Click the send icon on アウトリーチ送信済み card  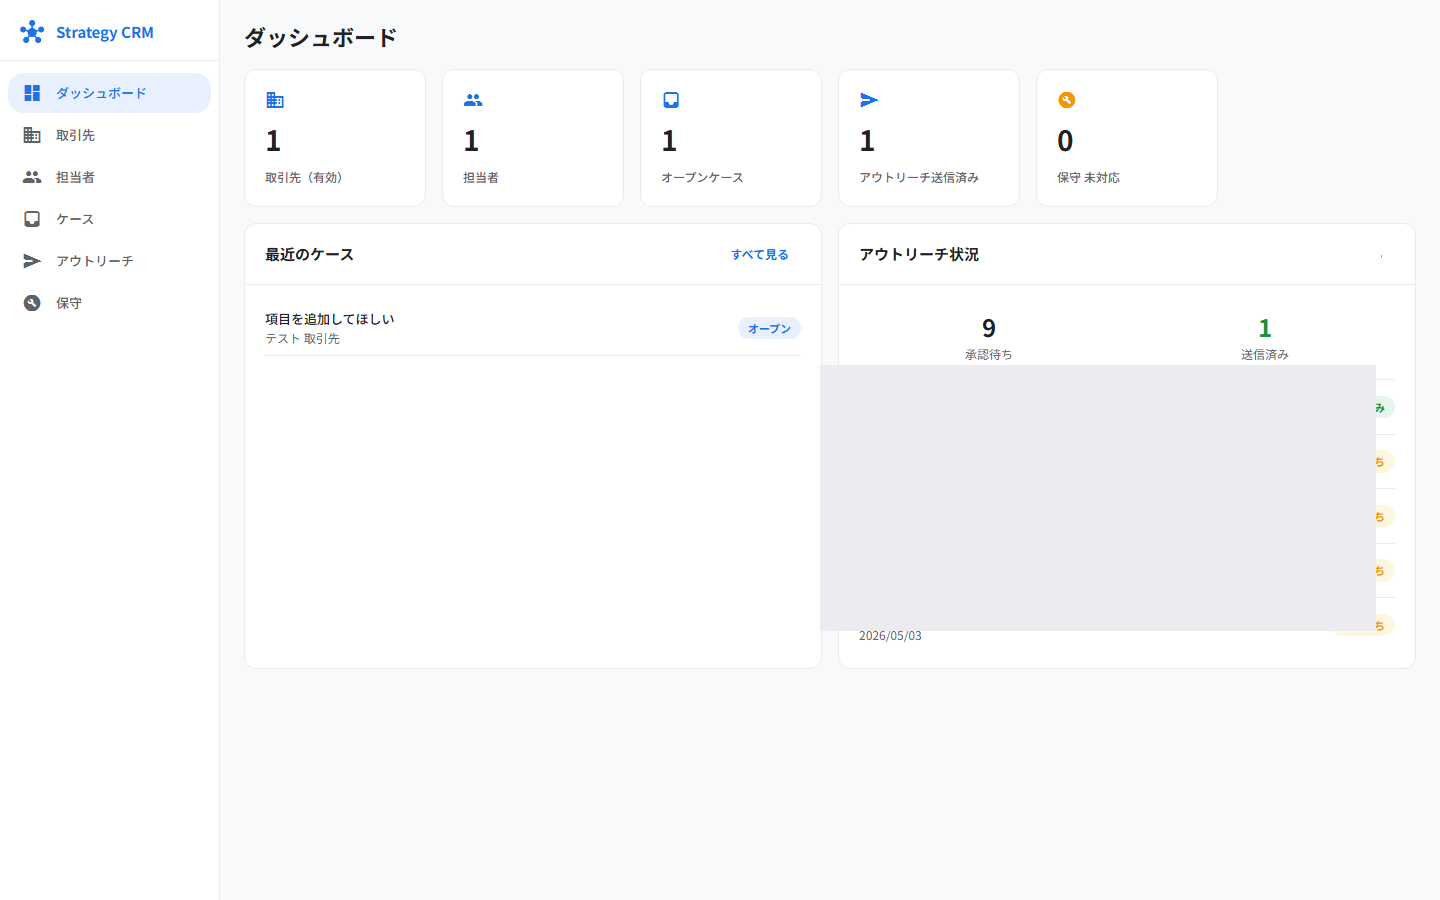coord(869,100)
